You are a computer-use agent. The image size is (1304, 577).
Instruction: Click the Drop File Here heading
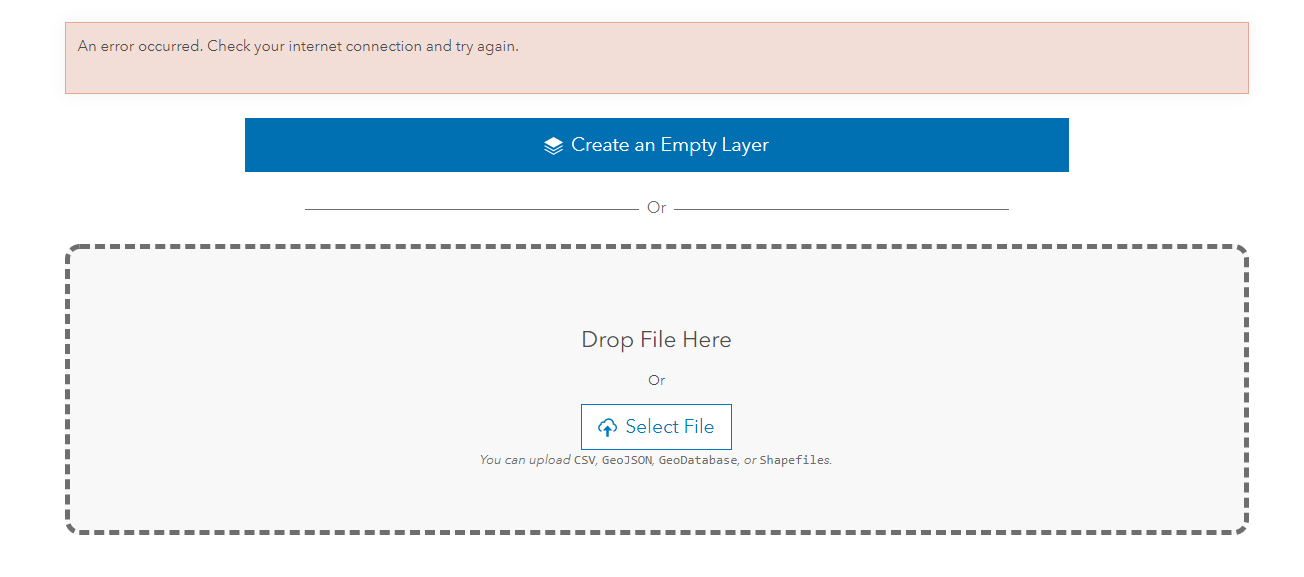[656, 340]
